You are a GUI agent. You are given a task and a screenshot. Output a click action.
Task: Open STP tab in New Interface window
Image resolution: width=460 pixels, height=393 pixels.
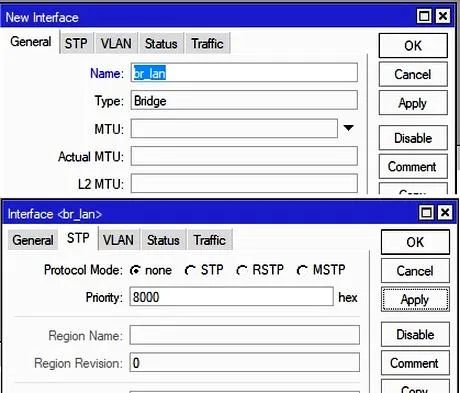point(76,43)
